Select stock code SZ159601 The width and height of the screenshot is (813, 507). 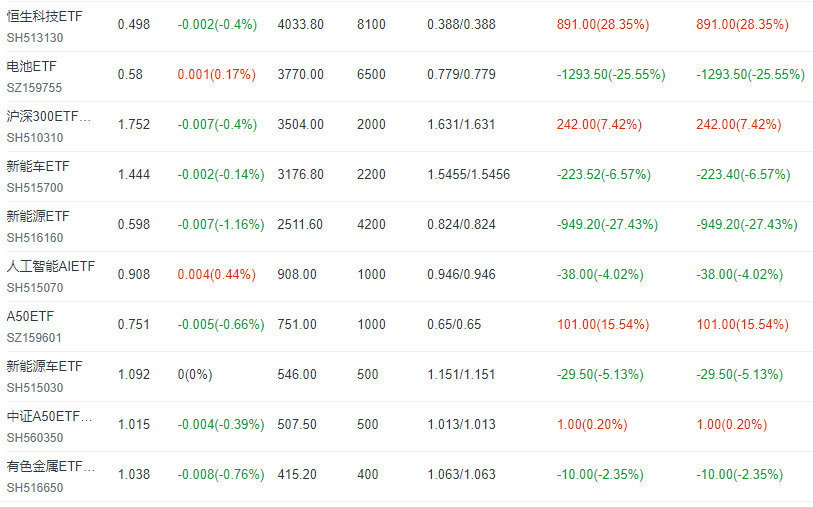[x=34, y=338]
